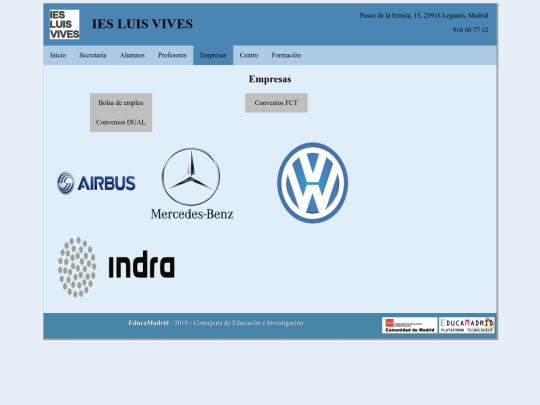Click the address Paseo de la Ermita text
Screen dimensions: 540x405
click(x=424, y=15)
